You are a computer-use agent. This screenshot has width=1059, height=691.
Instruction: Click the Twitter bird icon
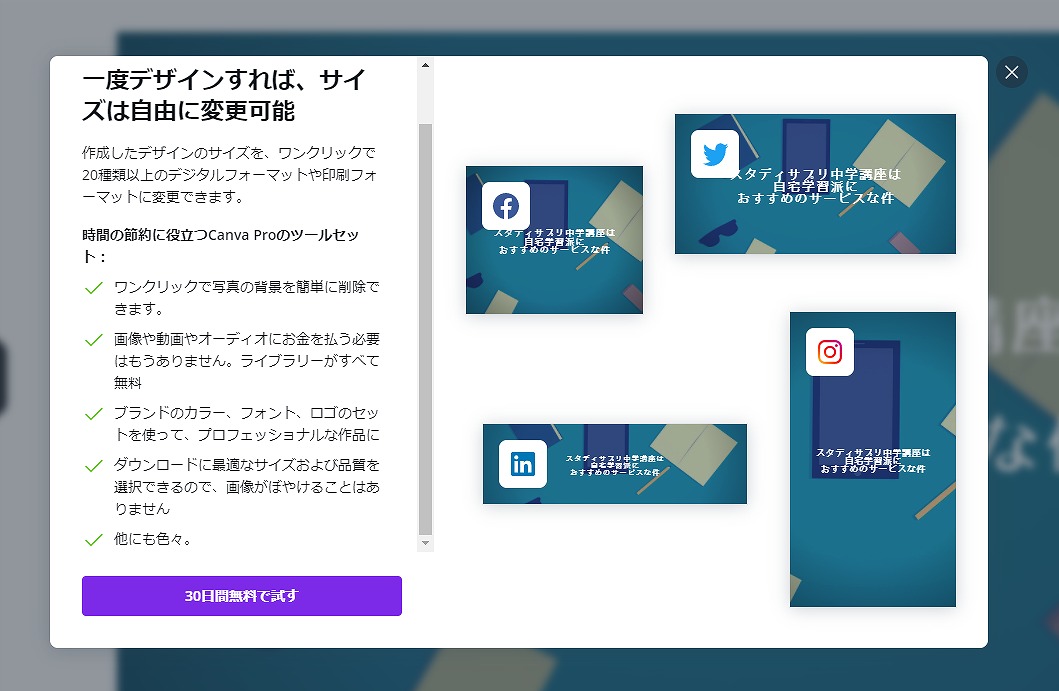(715, 154)
